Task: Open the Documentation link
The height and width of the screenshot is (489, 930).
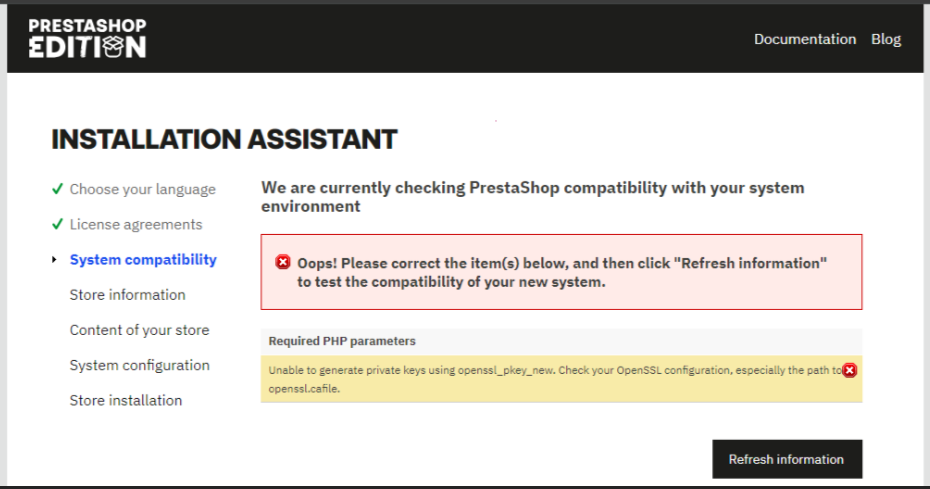Action: point(804,39)
